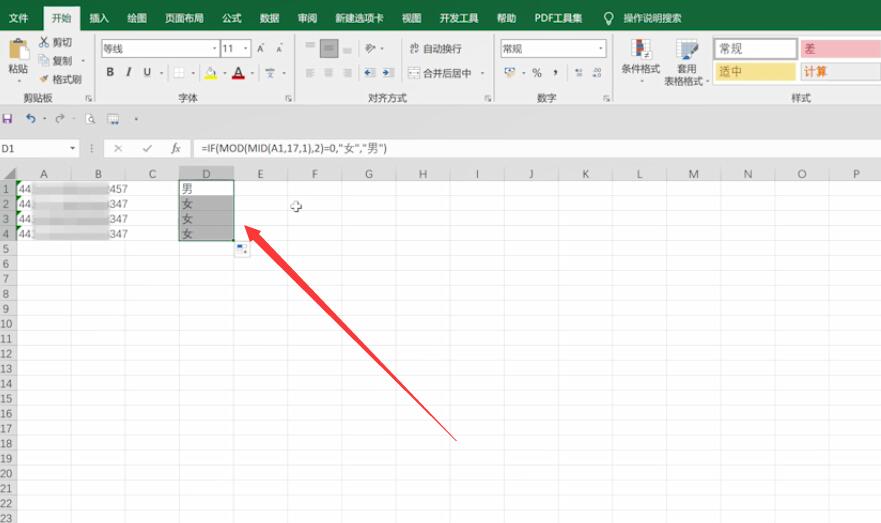Viewport: 881px width, 523px height.
Task: Click the increase decimal icon
Action: coord(579,73)
